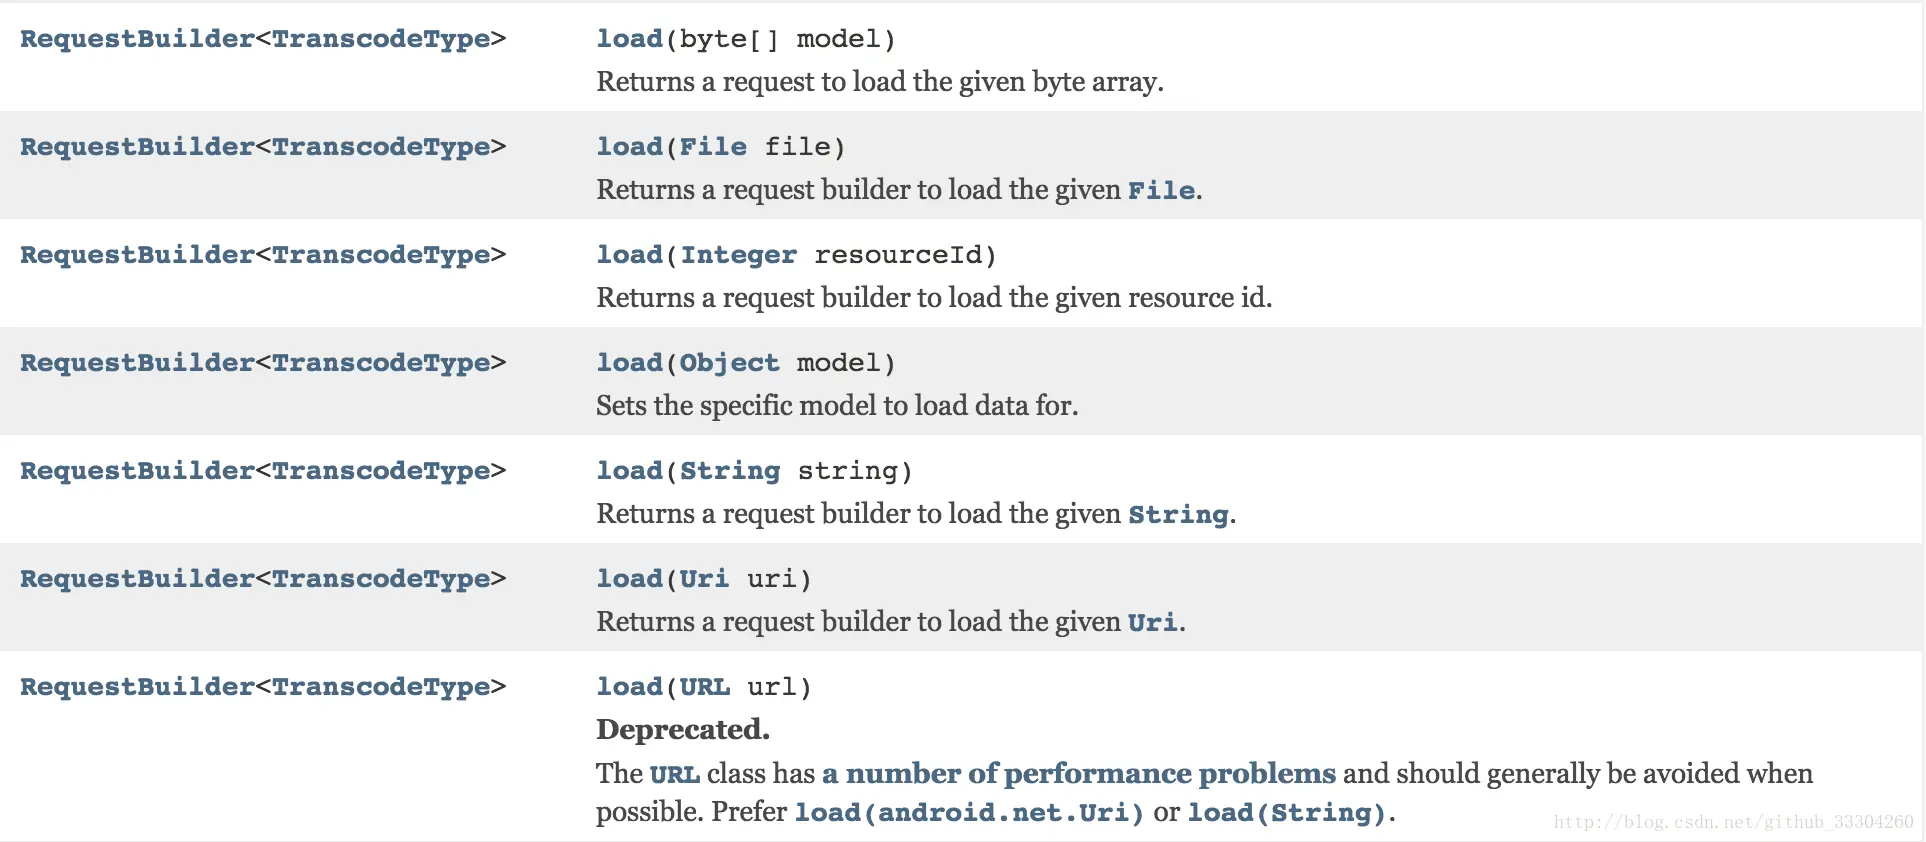Click the File type in load(File file)
Screen dimensions: 1926x842
tap(713, 147)
